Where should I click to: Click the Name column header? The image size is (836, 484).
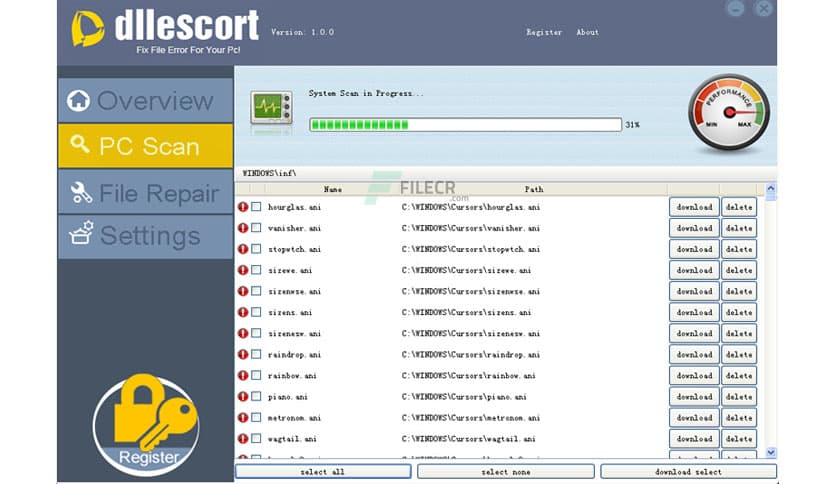333,189
